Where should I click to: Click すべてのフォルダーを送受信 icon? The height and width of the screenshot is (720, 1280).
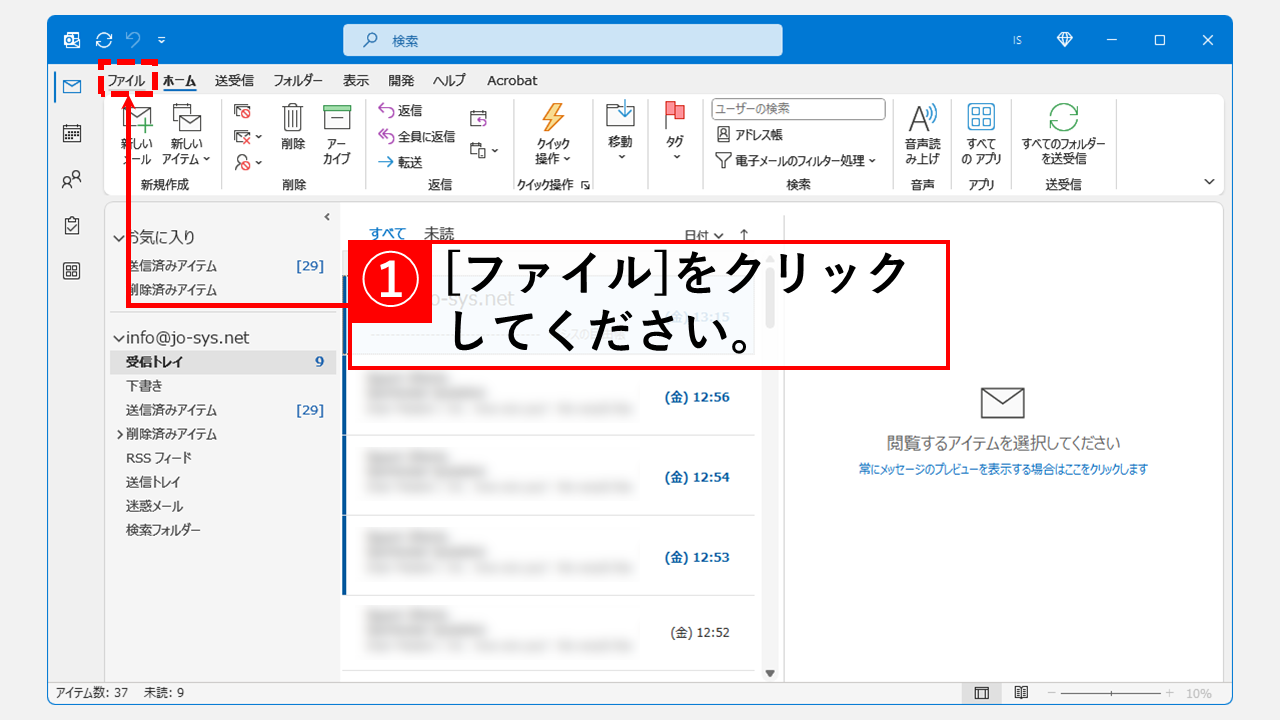point(1064,135)
